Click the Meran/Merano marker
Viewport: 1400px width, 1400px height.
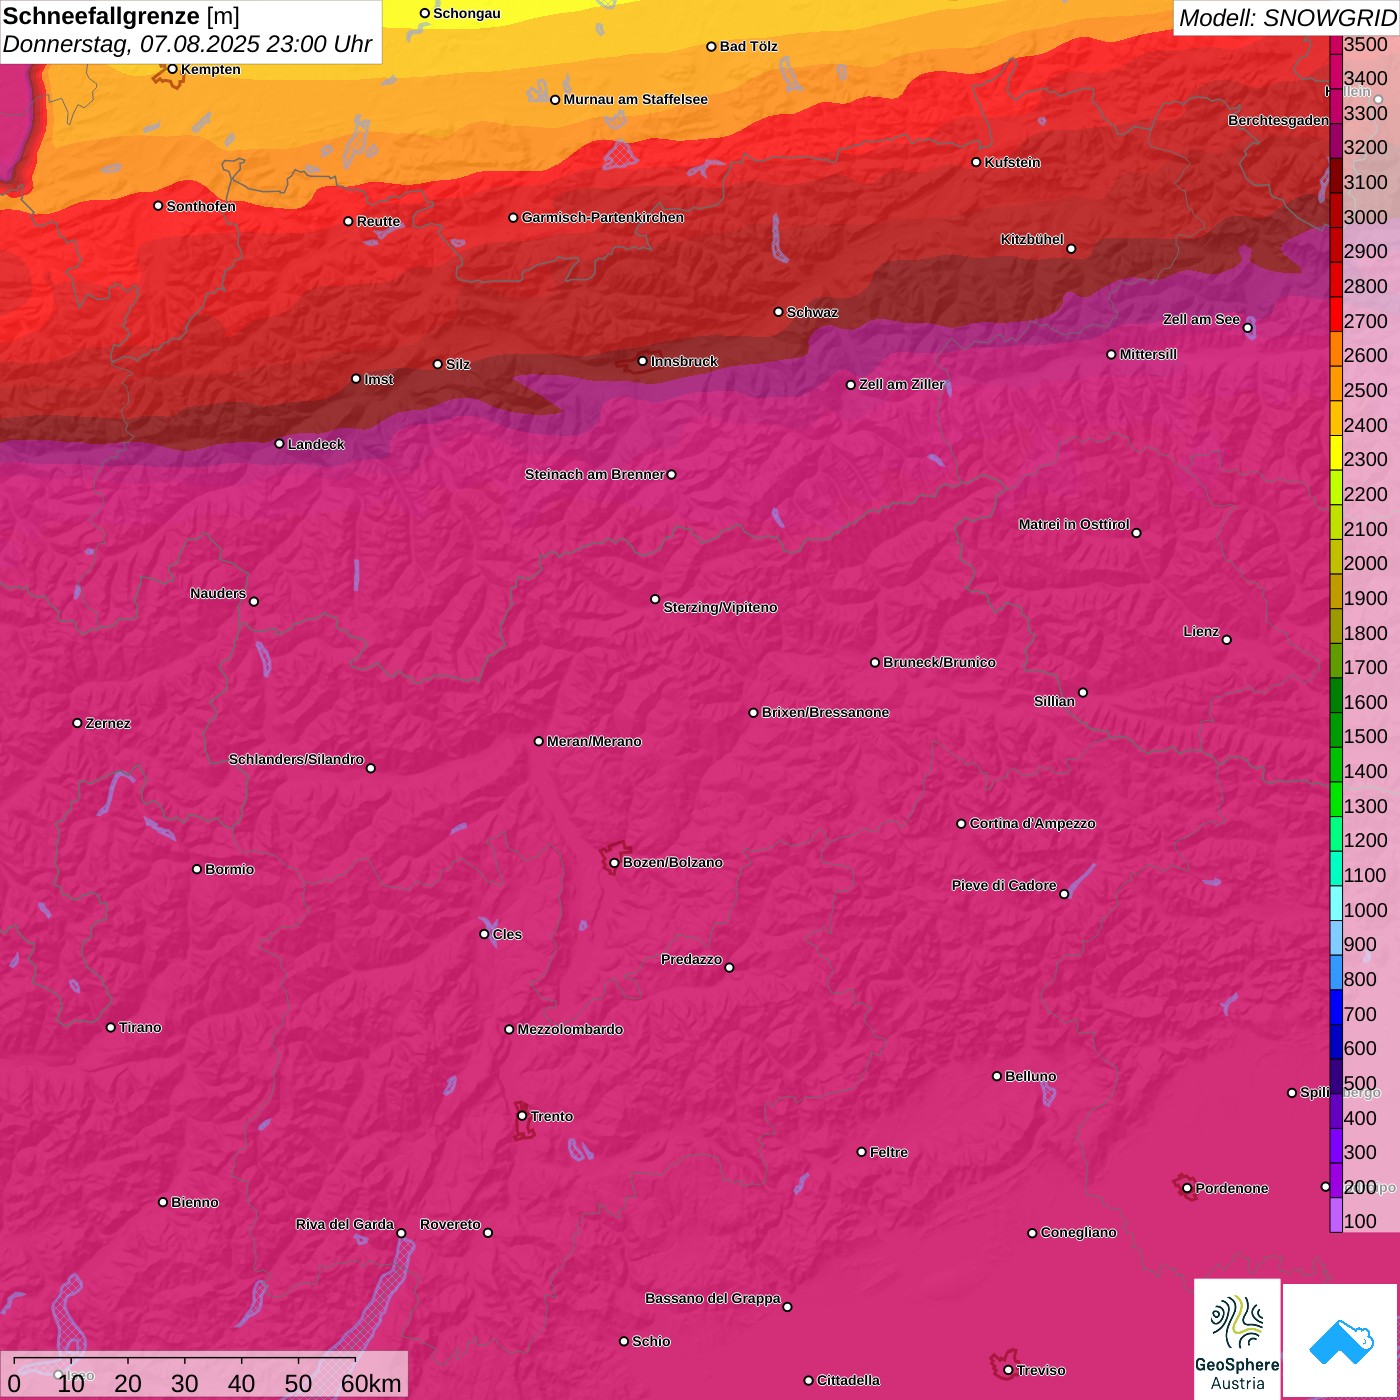click(x=539, y=741)
